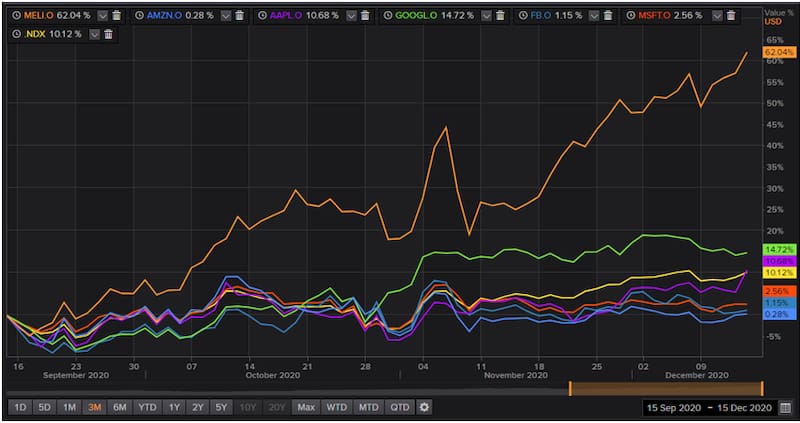Viewport: 800px width, 423px height.
Task: Delete the NDX index series
Action: tap(109, 34)
